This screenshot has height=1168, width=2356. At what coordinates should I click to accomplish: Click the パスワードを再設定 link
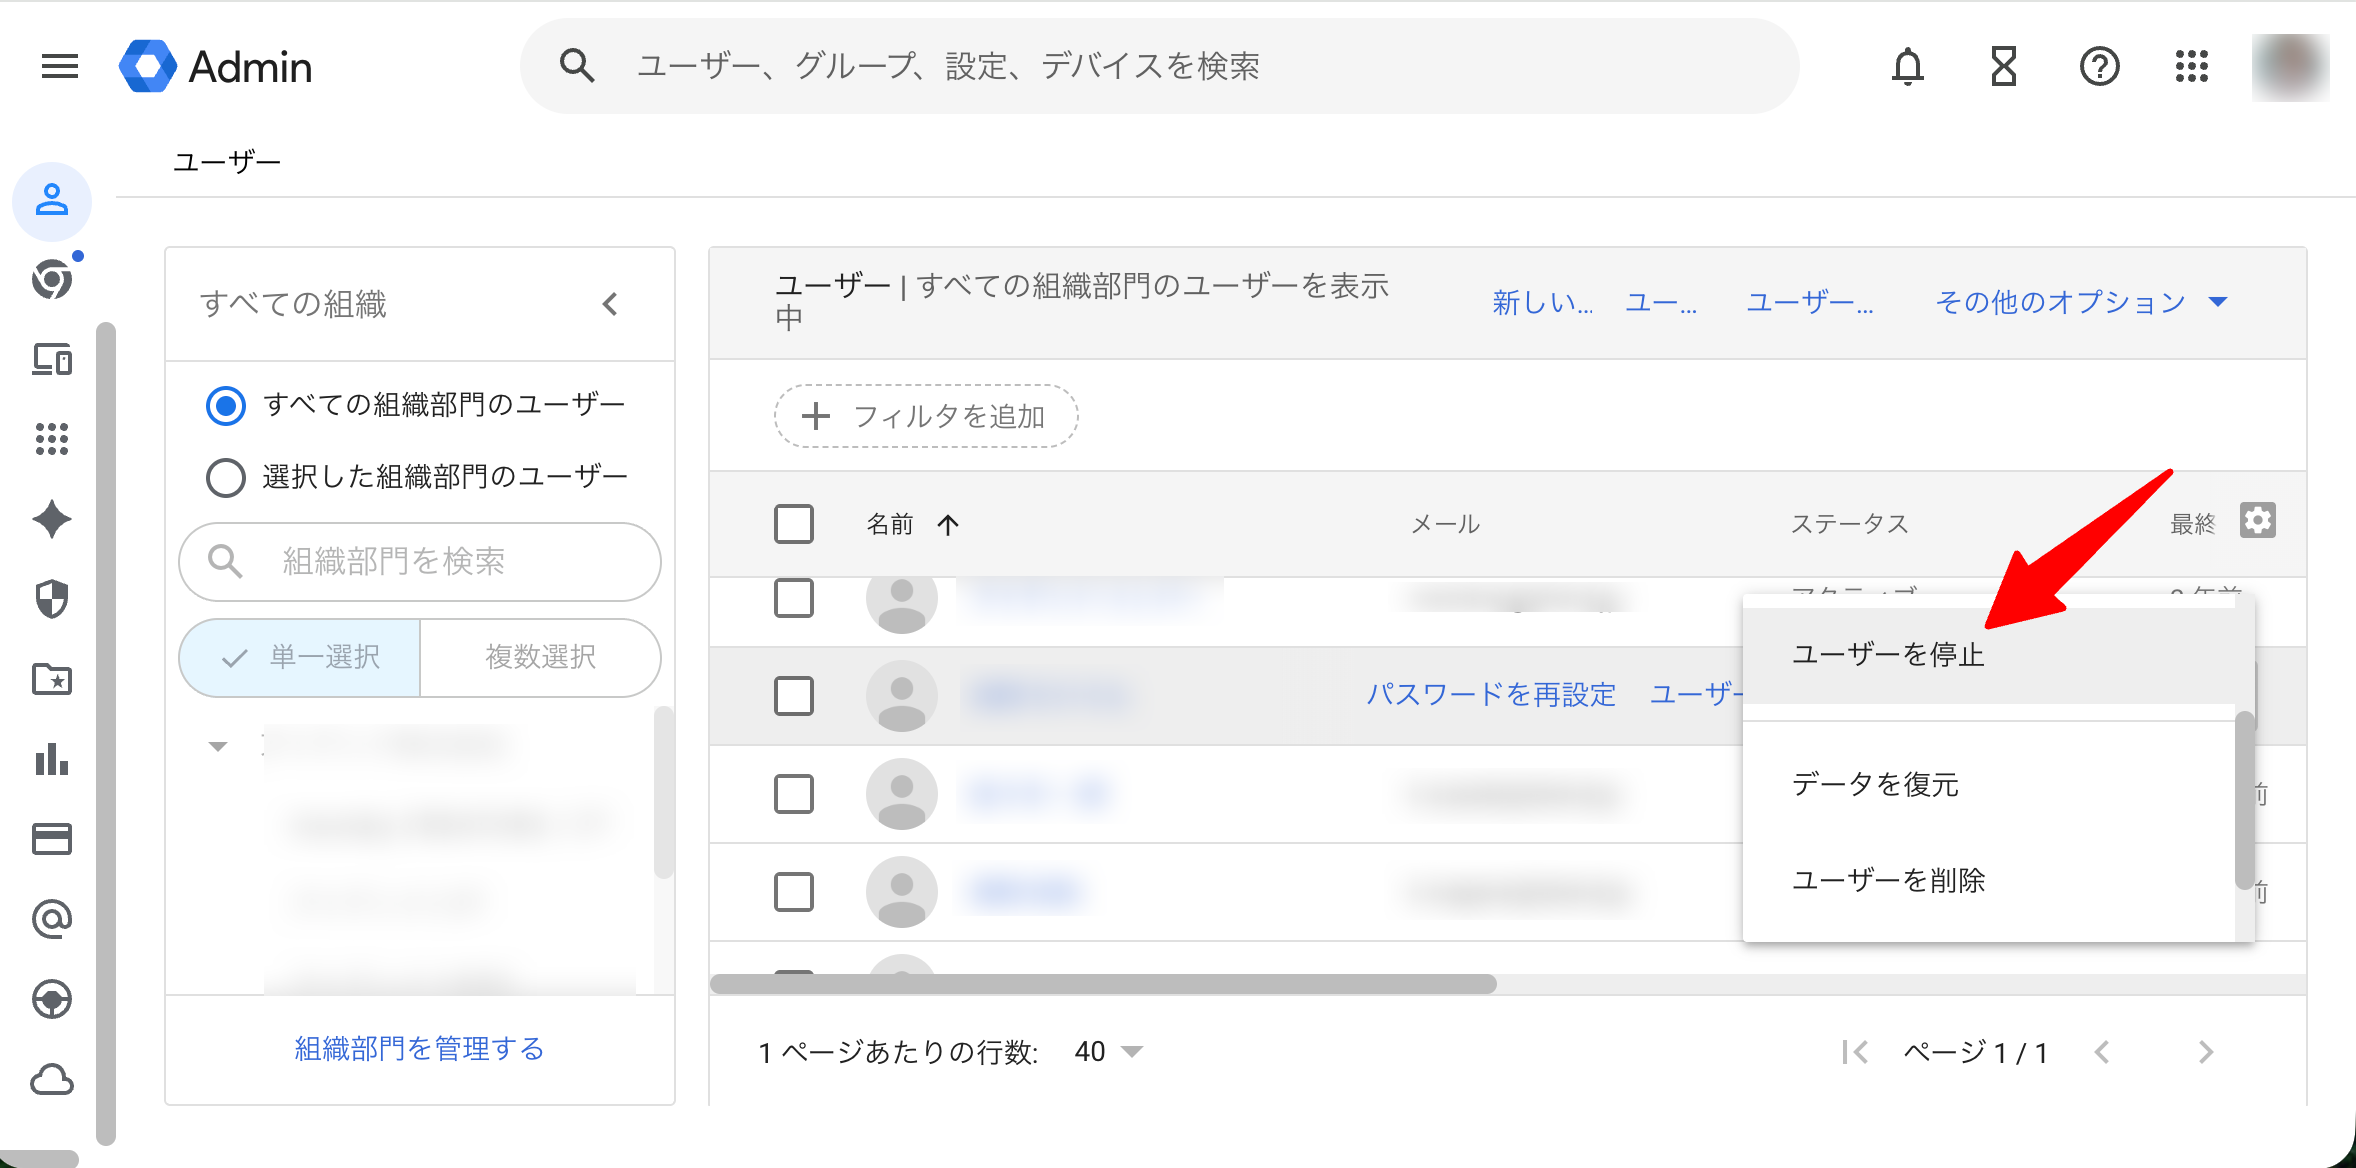[1491, 694]
